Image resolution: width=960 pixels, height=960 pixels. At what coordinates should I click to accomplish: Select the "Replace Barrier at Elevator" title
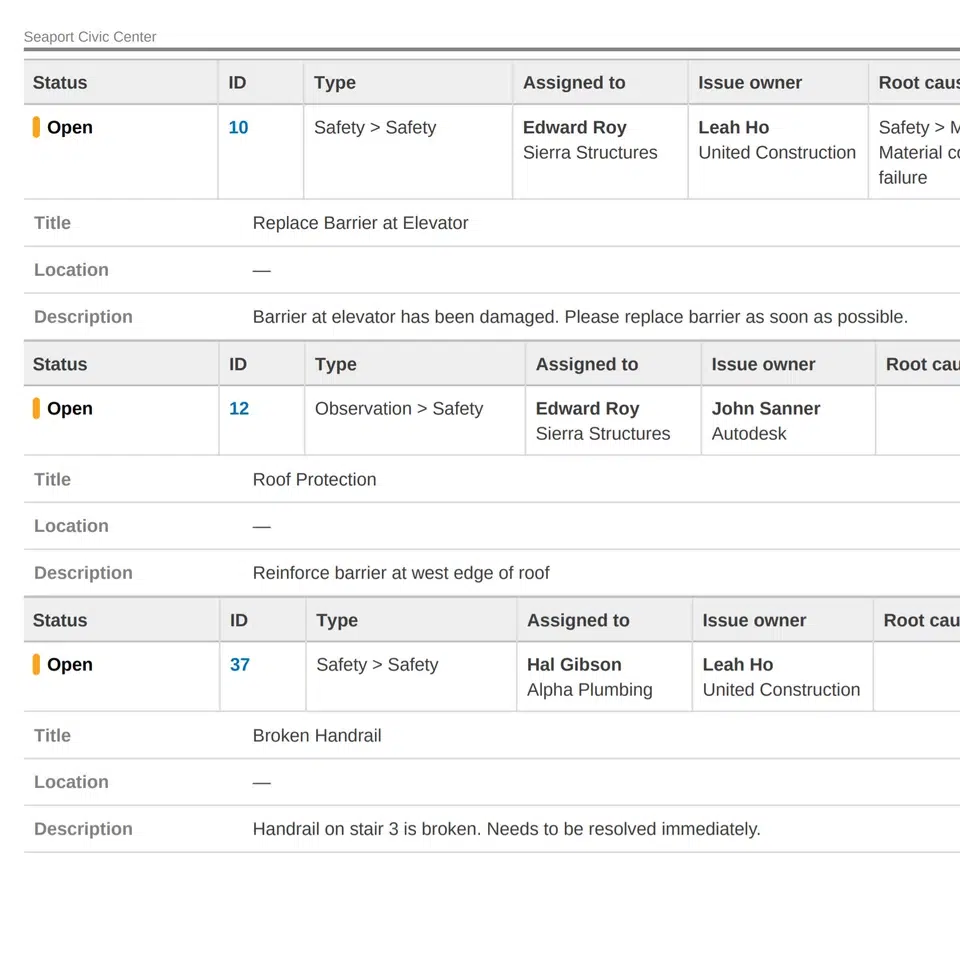pos(360,223)
